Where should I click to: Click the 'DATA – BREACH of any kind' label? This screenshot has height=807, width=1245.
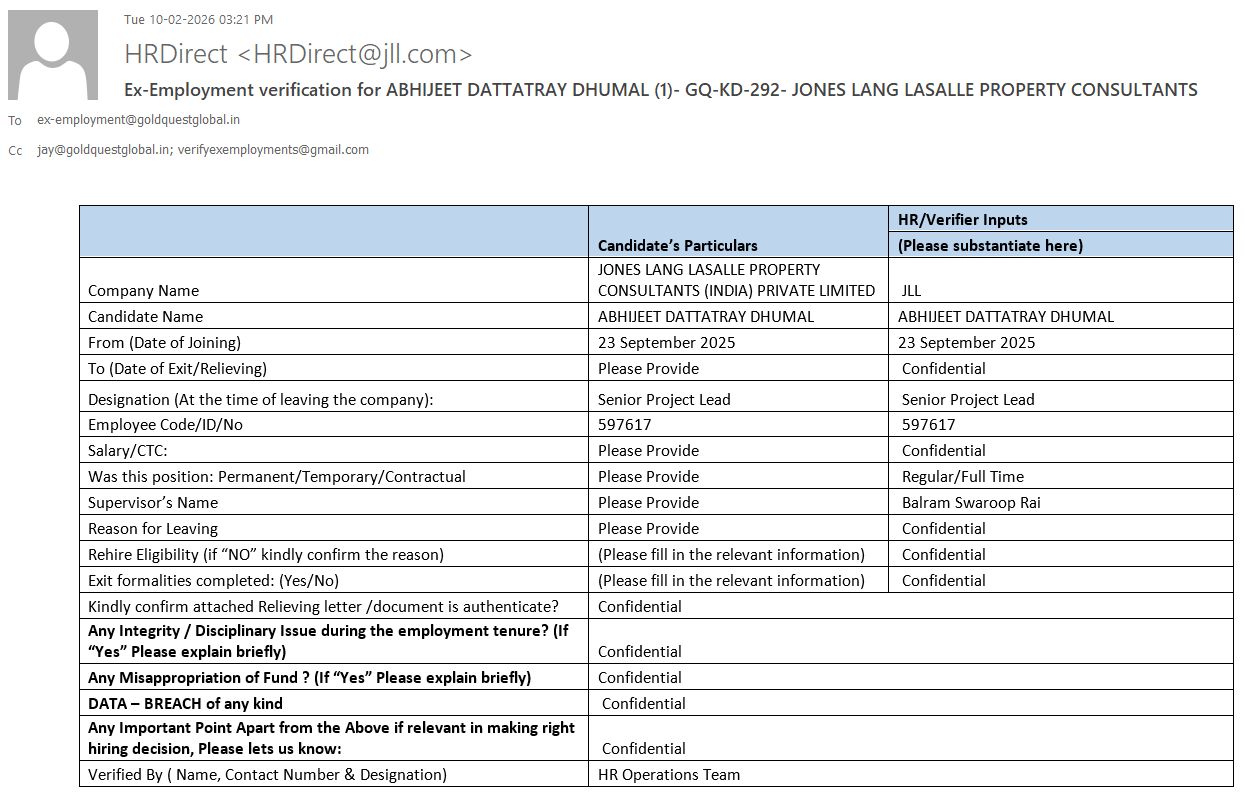(185, 704)
